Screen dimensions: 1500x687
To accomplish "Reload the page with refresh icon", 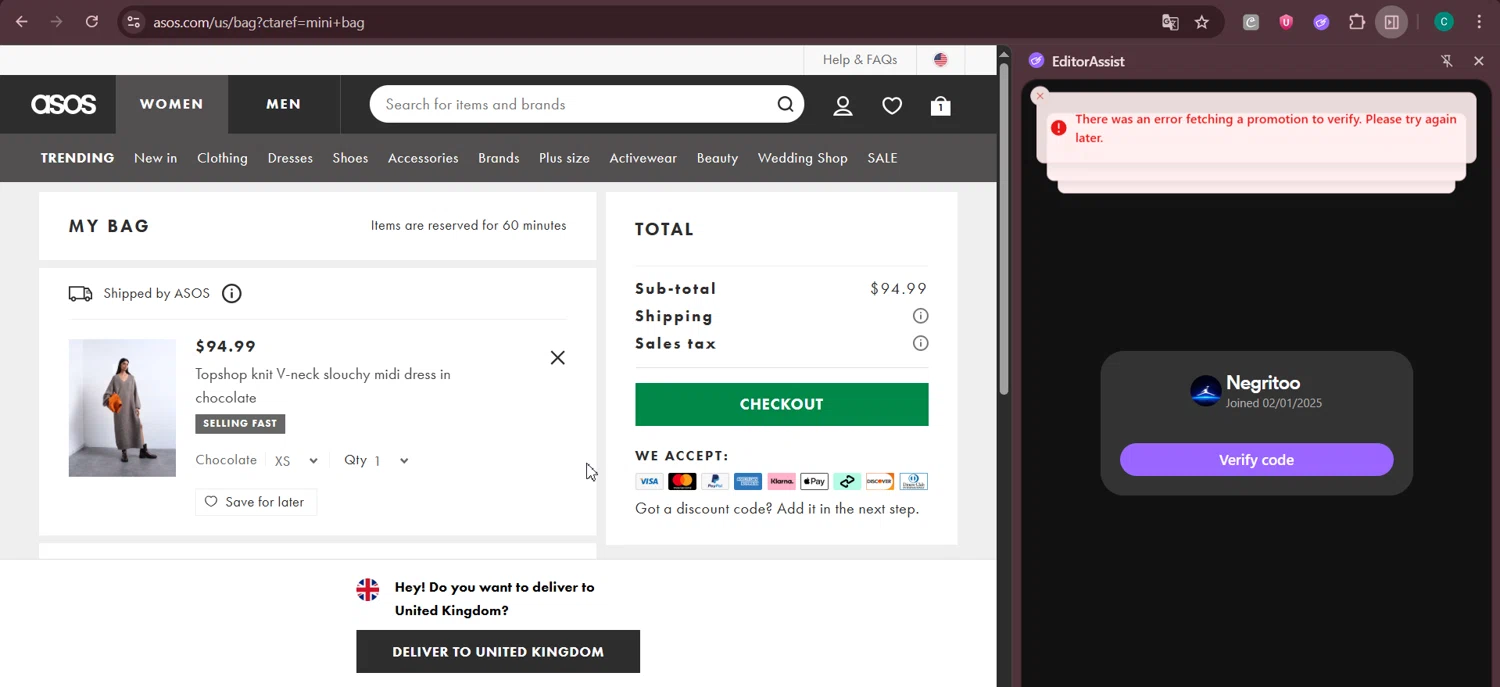I will click(91, 21).
